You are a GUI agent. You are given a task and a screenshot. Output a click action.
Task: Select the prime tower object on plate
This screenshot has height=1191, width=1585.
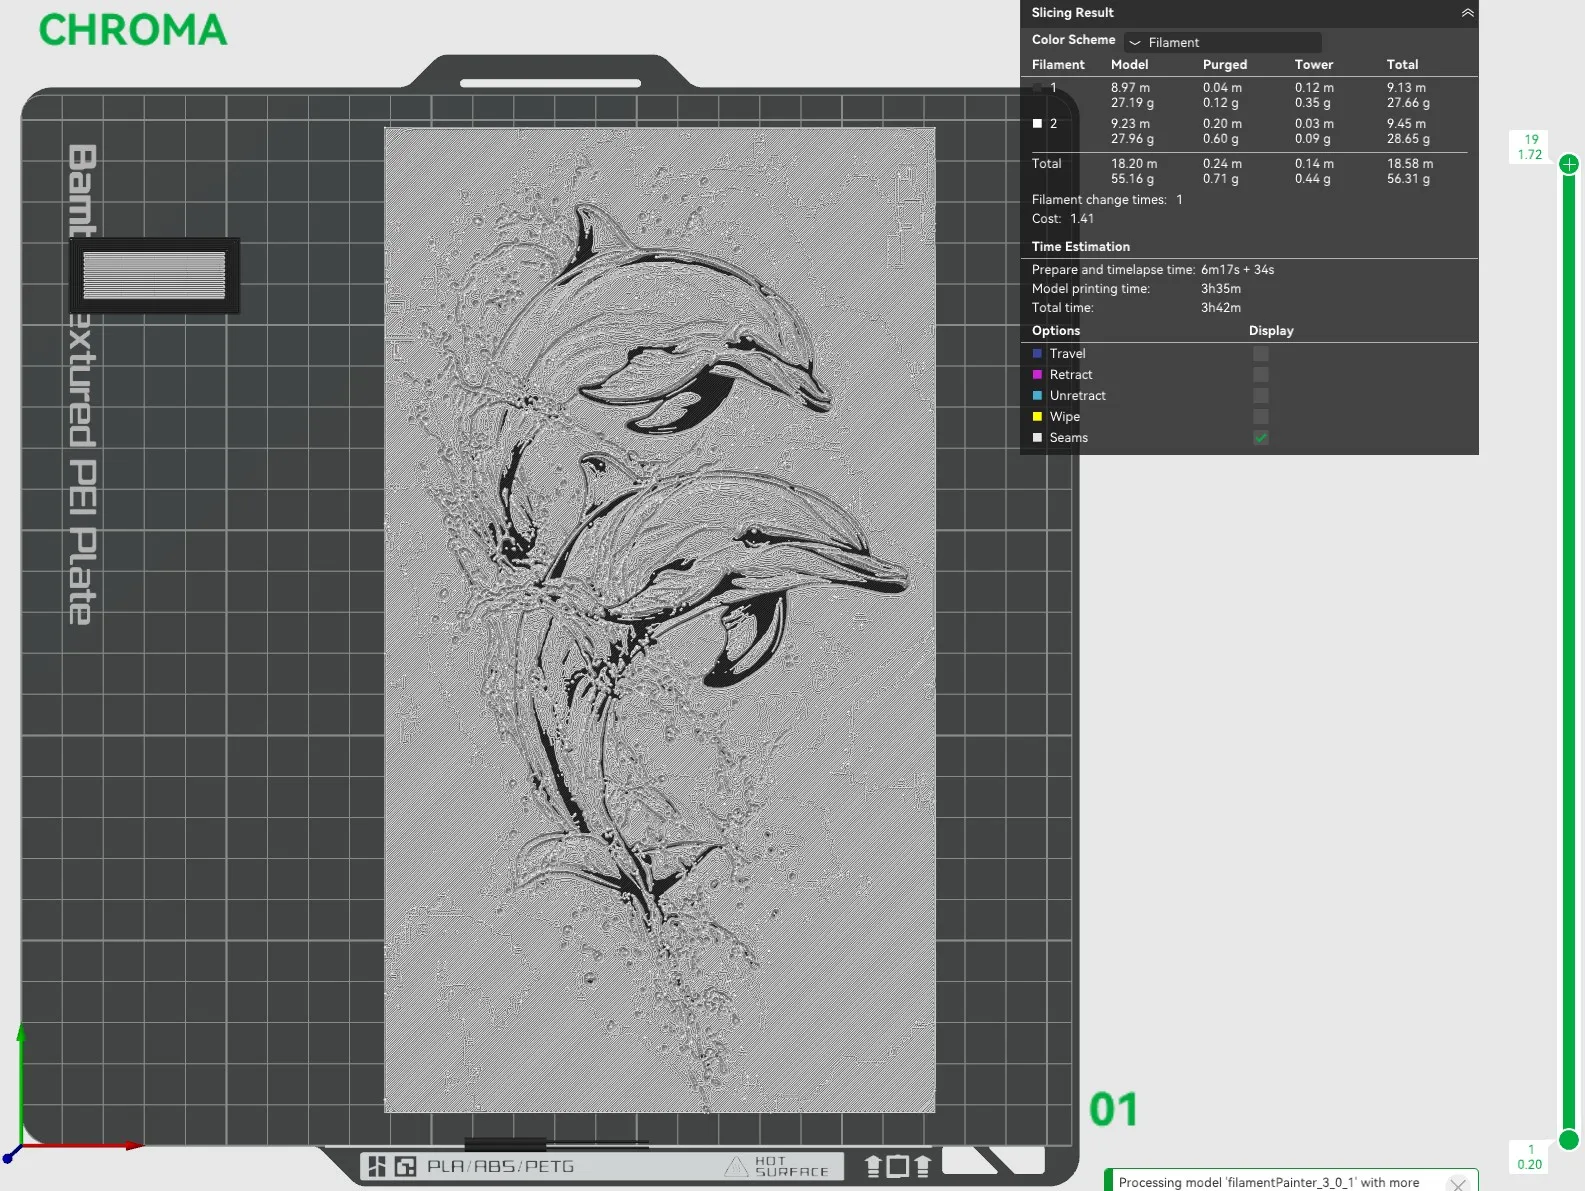tap(154, 276)
